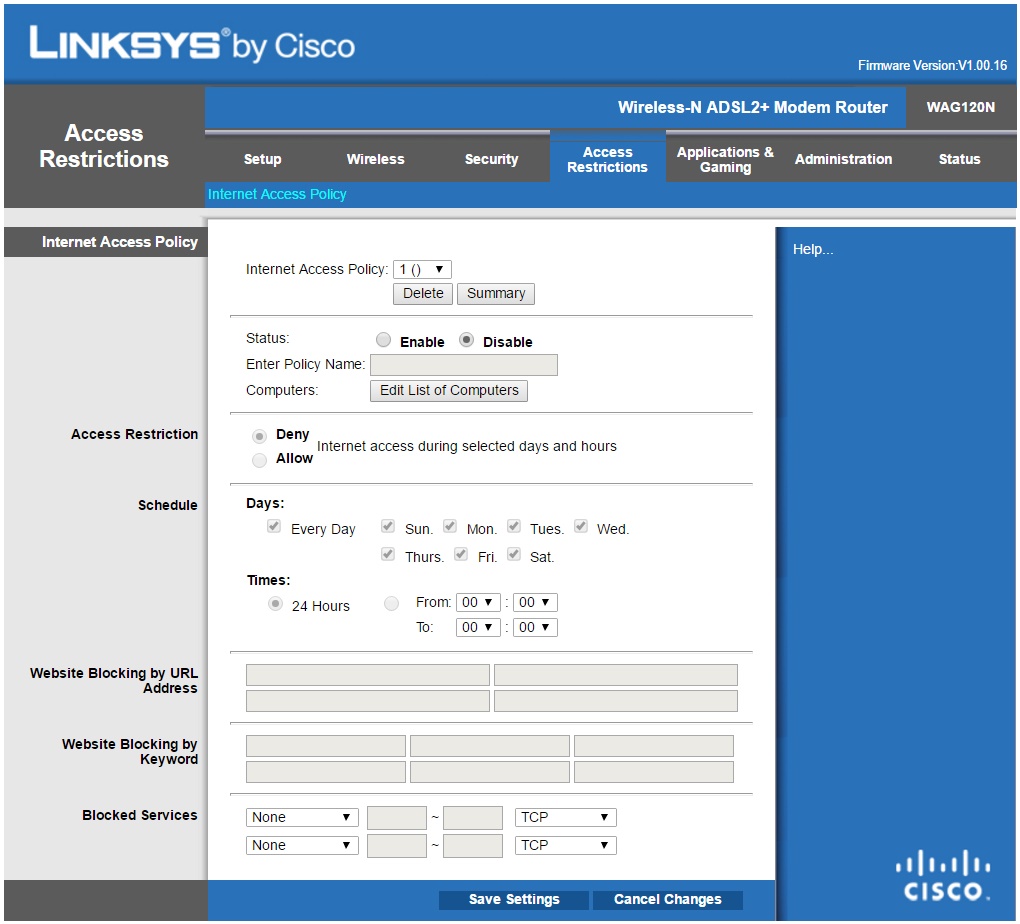This screenshot has height=924, width=1020.
Task: Toggle the Mon. checkbox
Action: tap(450, 526)
